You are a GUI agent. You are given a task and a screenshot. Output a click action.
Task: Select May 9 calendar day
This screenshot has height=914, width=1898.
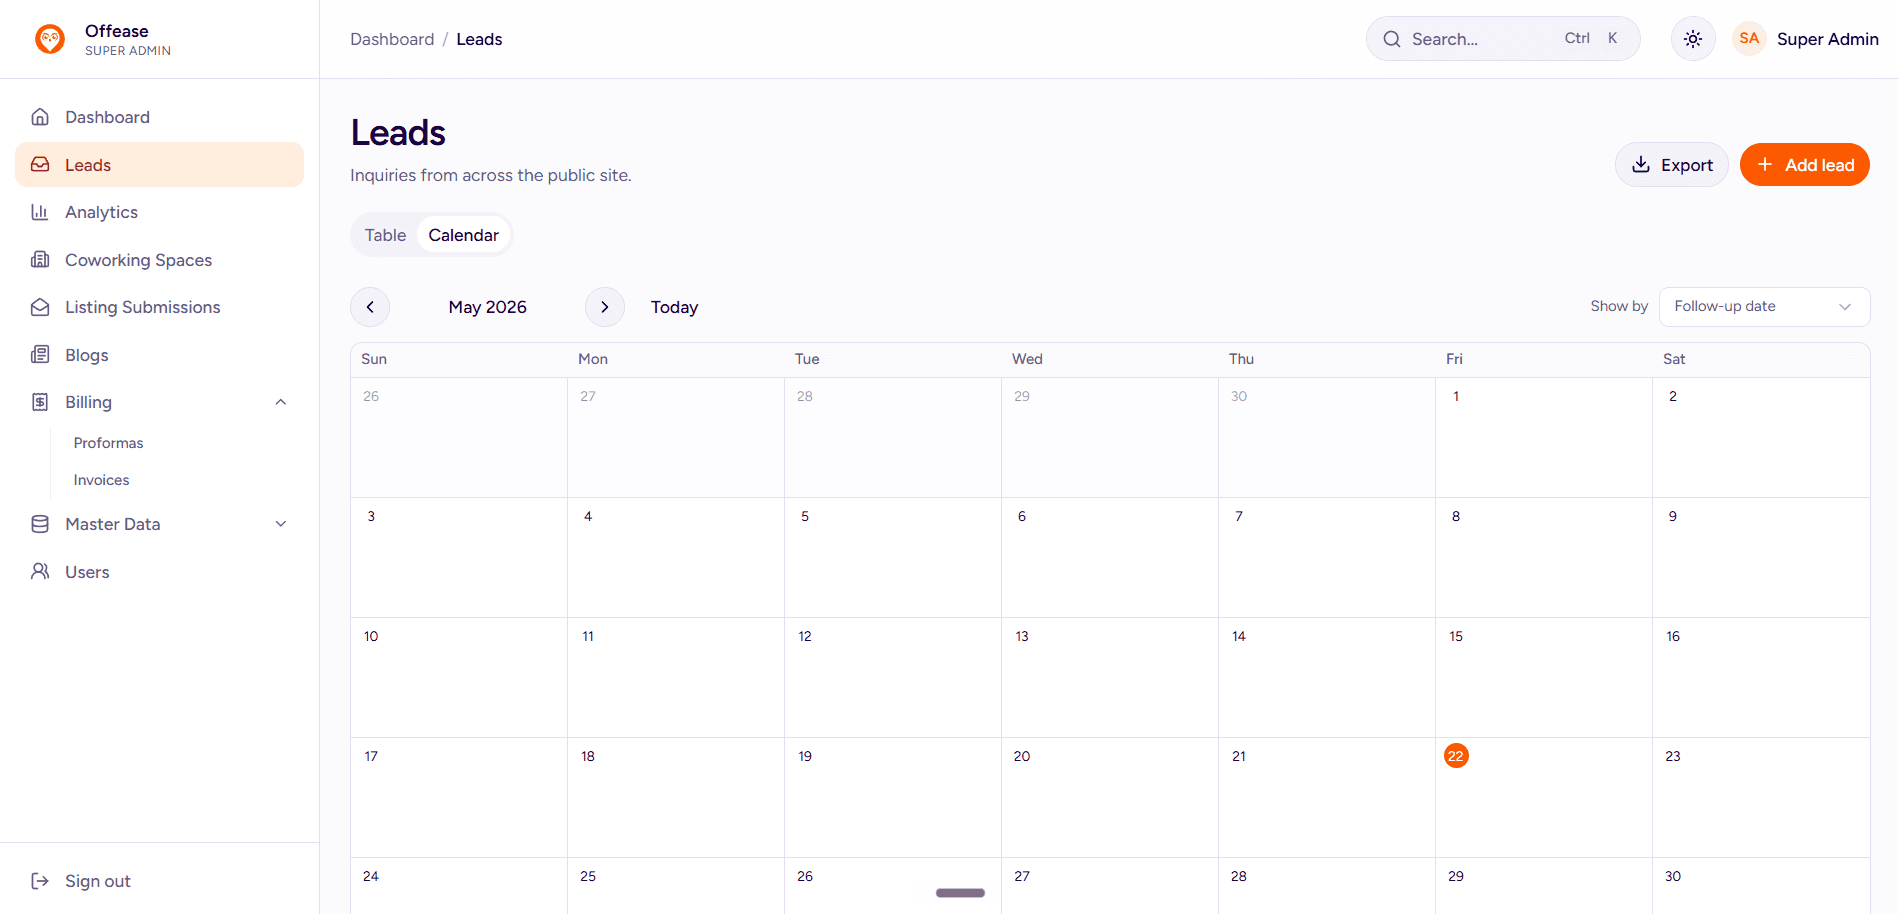pos(1761,557)
